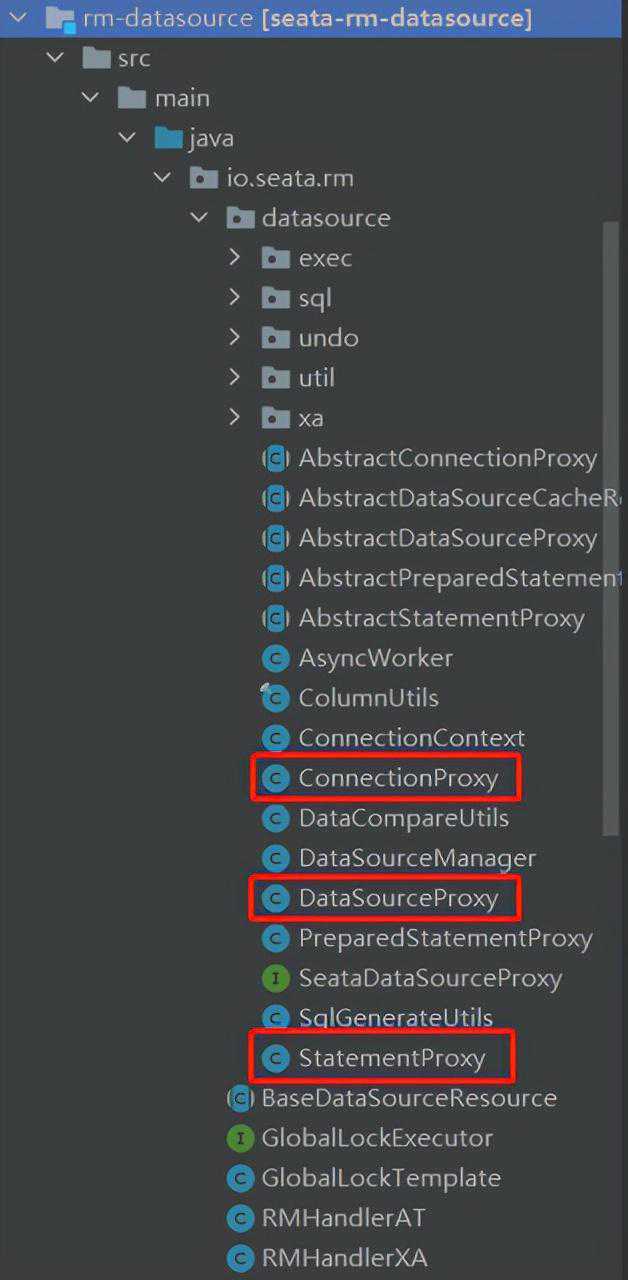Collapse the src folder

pyautogui.click(x=55, y=58)
